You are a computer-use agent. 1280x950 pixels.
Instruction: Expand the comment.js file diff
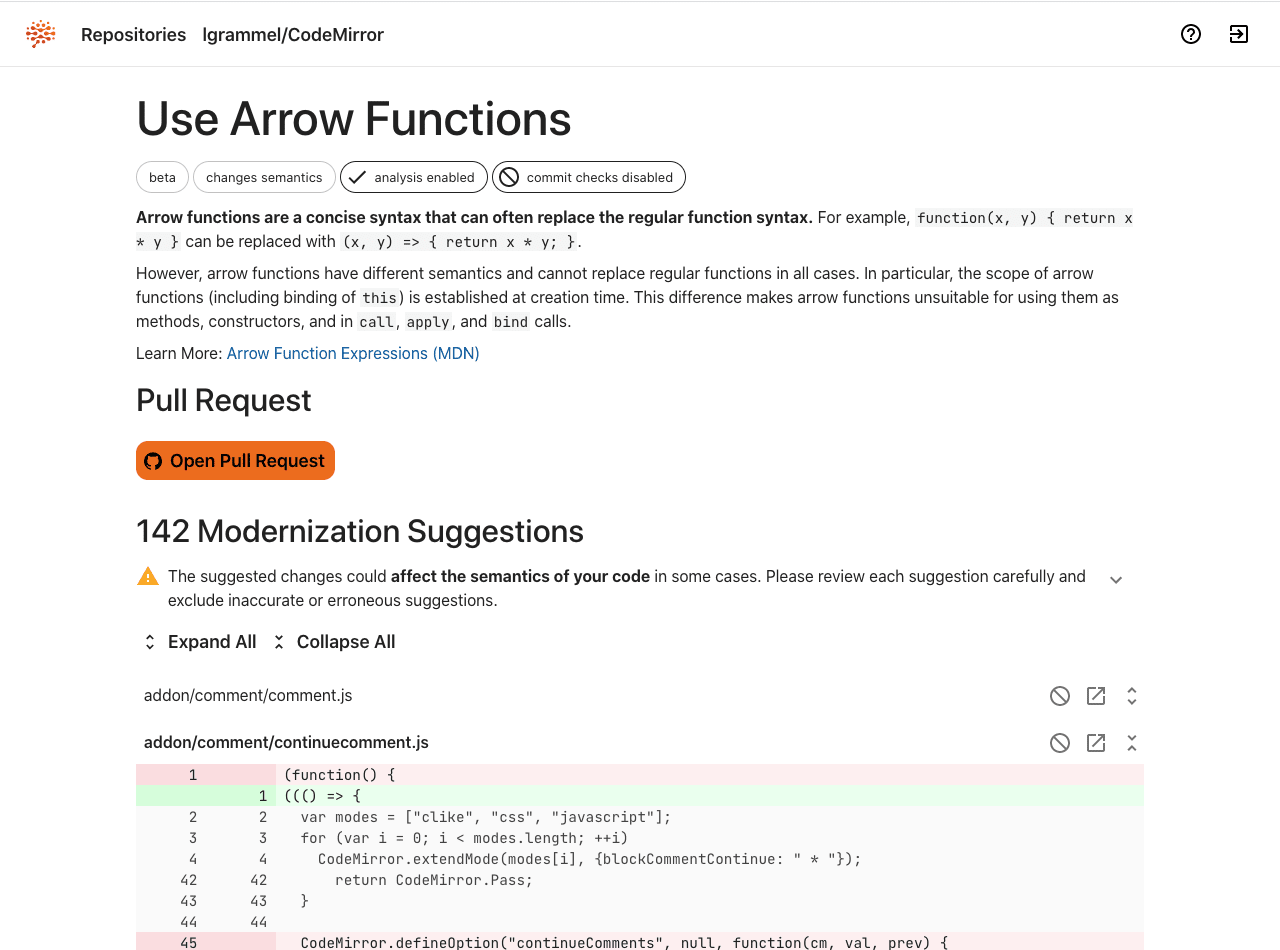point(1132,696)
